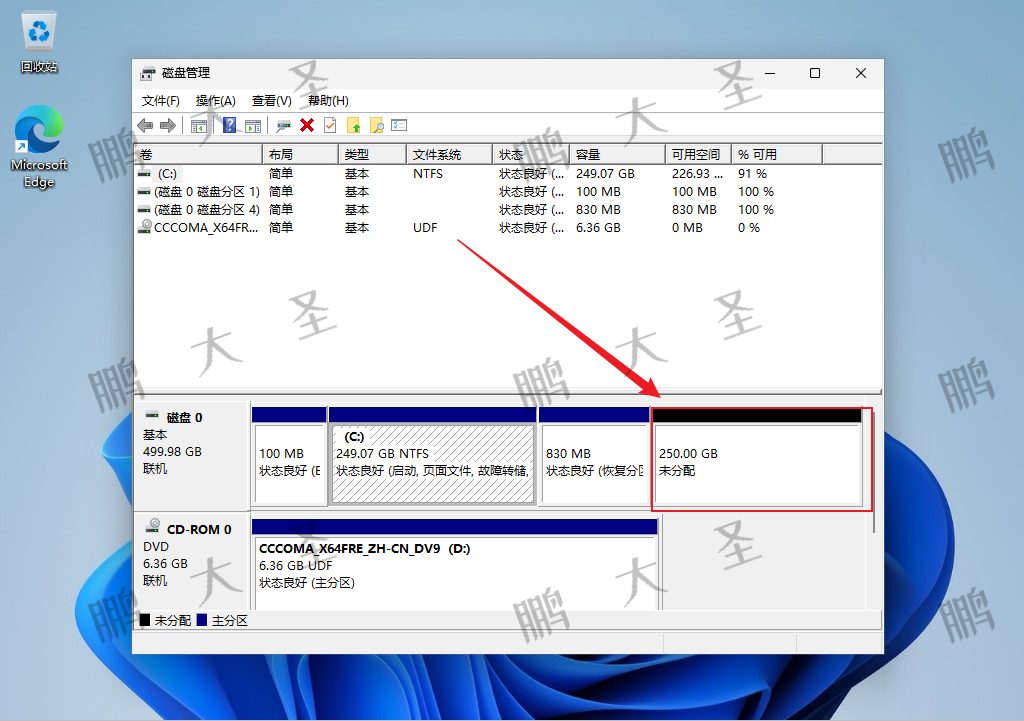Sort by the 卷 column header
The width and height of the screenshot is (1024, 721).
(x=198, y=154)
